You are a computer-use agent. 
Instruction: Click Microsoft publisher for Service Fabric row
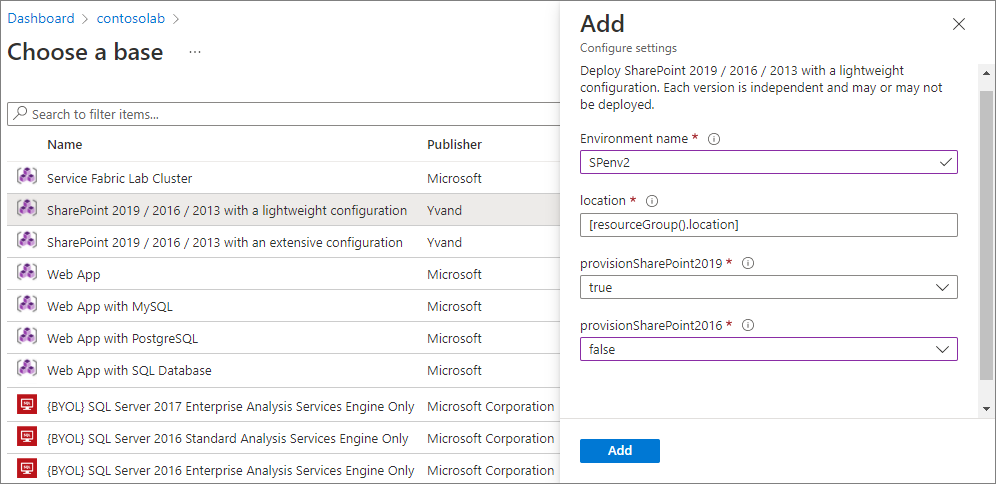454,178
